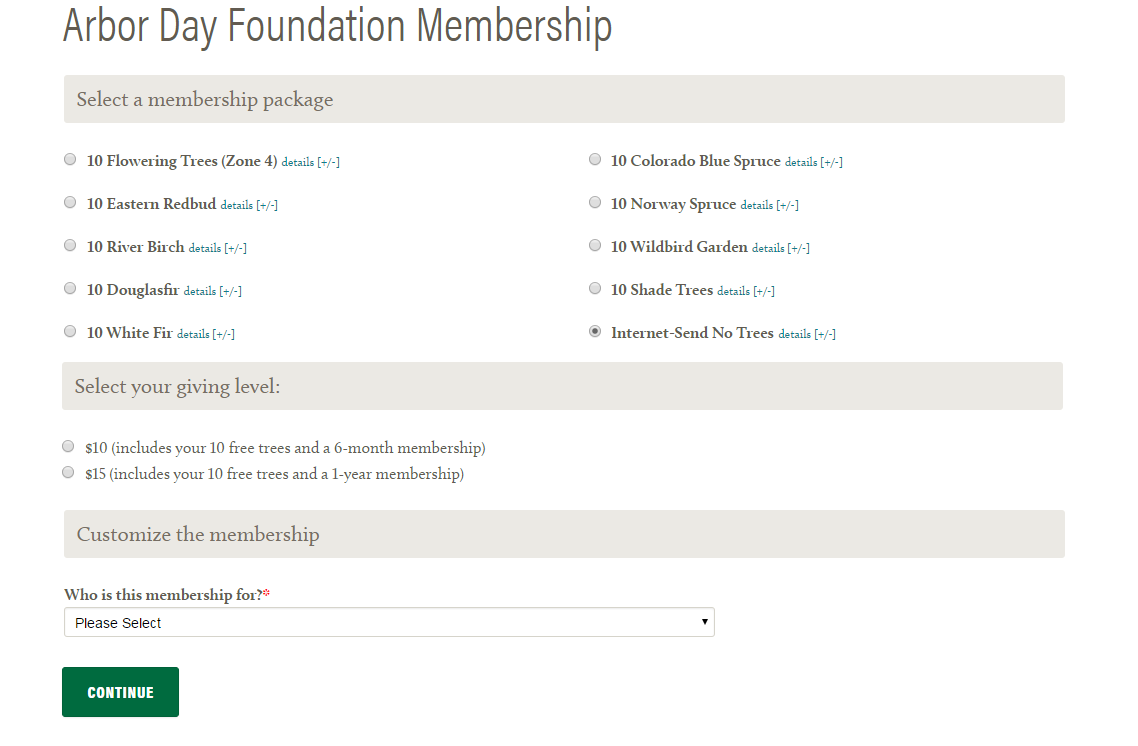Pick the 10 Douglasfir radio button

point(70,288)
